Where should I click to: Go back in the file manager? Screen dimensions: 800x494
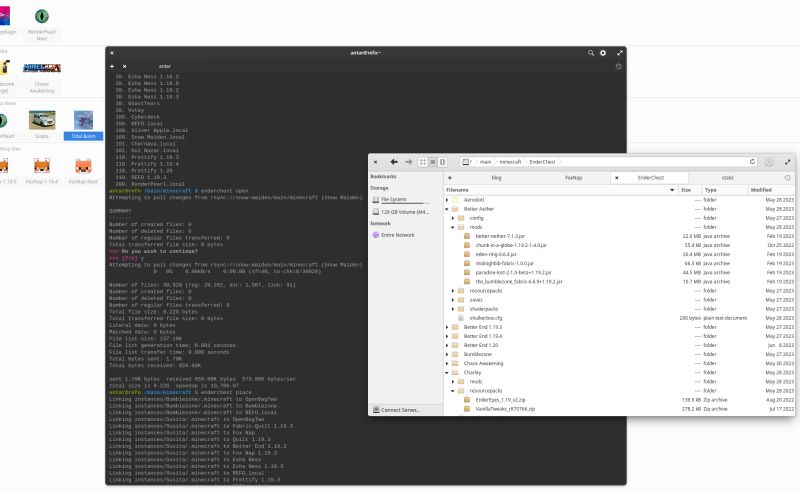[x=394, y=162]
